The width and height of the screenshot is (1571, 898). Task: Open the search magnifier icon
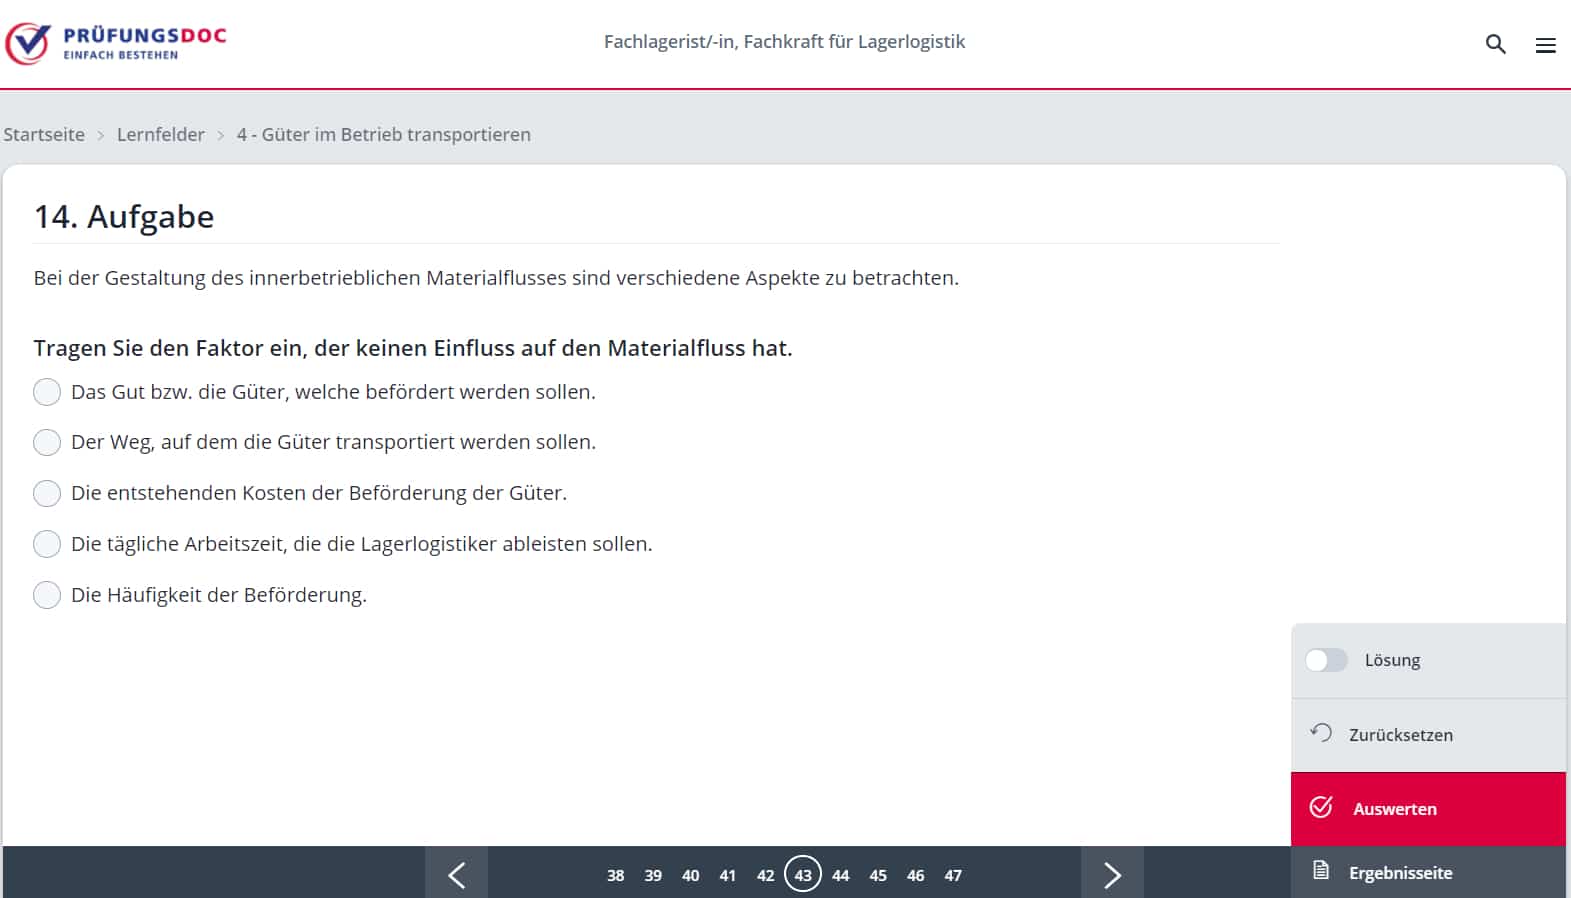point(1495,44)
